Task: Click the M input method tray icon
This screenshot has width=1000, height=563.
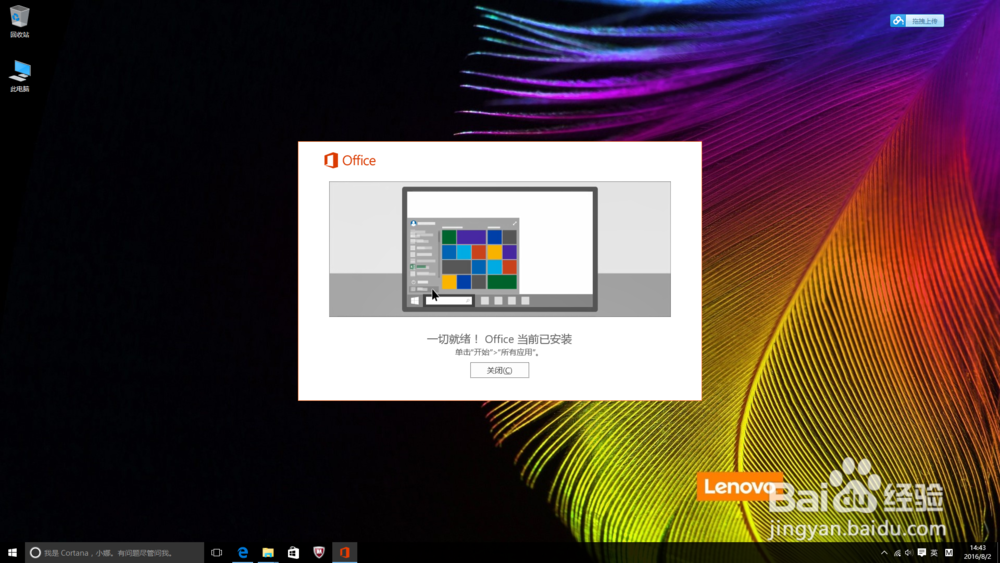Action: (x=949, y=553)
